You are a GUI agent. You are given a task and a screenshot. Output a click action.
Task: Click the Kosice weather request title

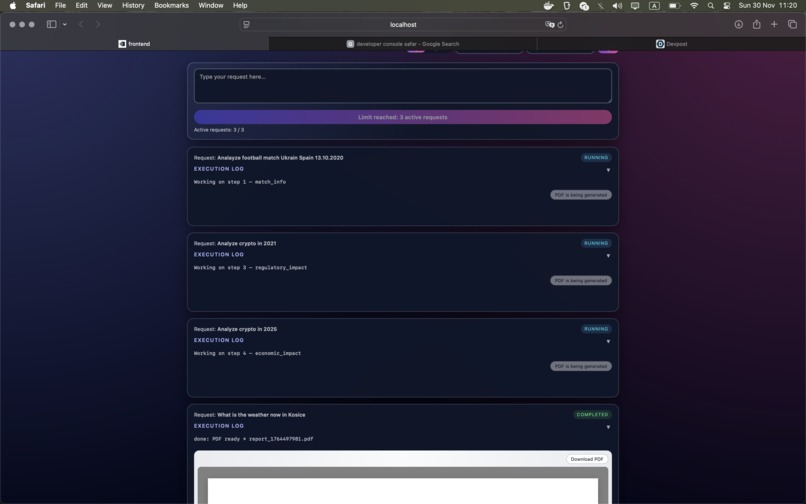pos(261,415)
